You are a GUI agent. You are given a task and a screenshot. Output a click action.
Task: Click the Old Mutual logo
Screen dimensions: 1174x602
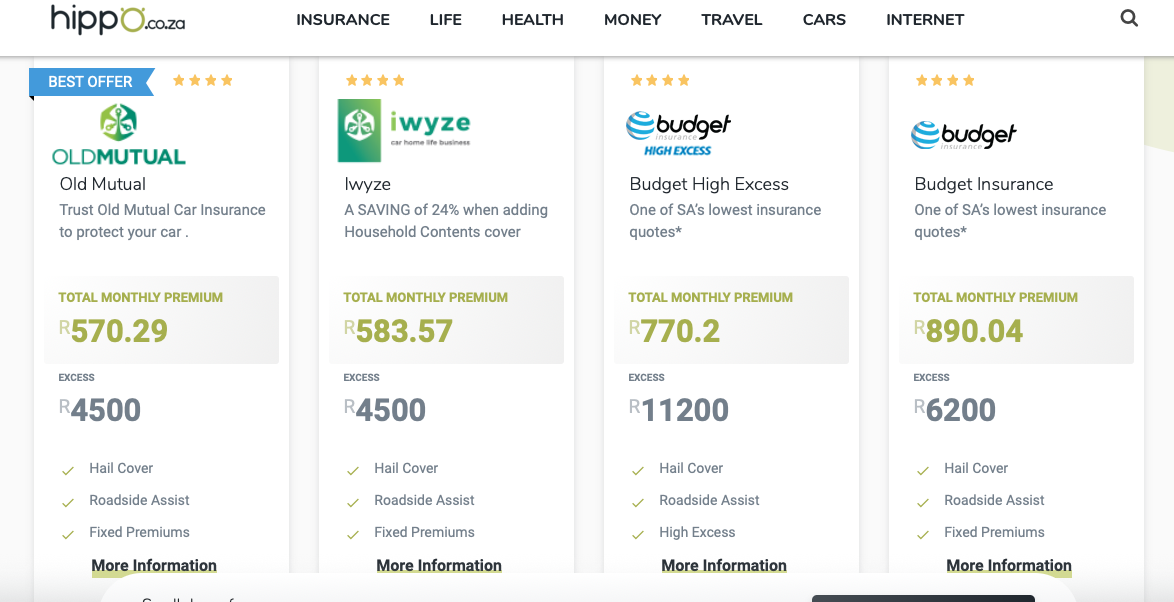point(119,134)
